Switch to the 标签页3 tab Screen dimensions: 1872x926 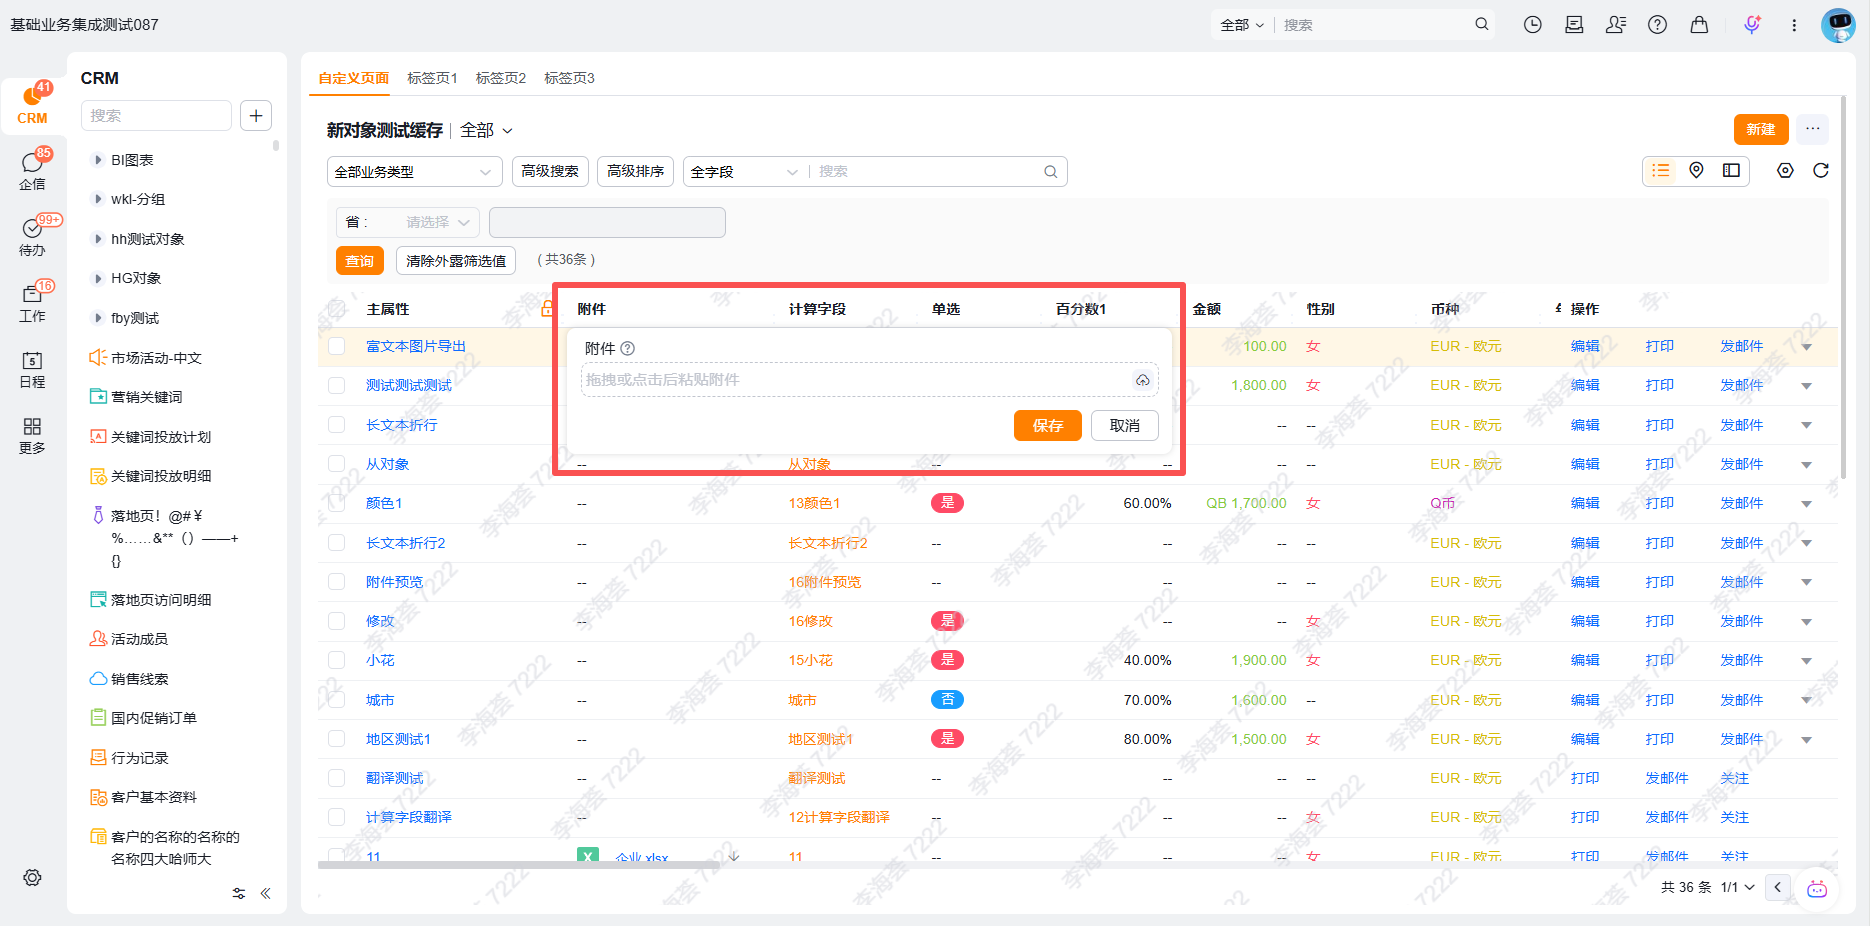pyautogui.click(x=570, y=78)
